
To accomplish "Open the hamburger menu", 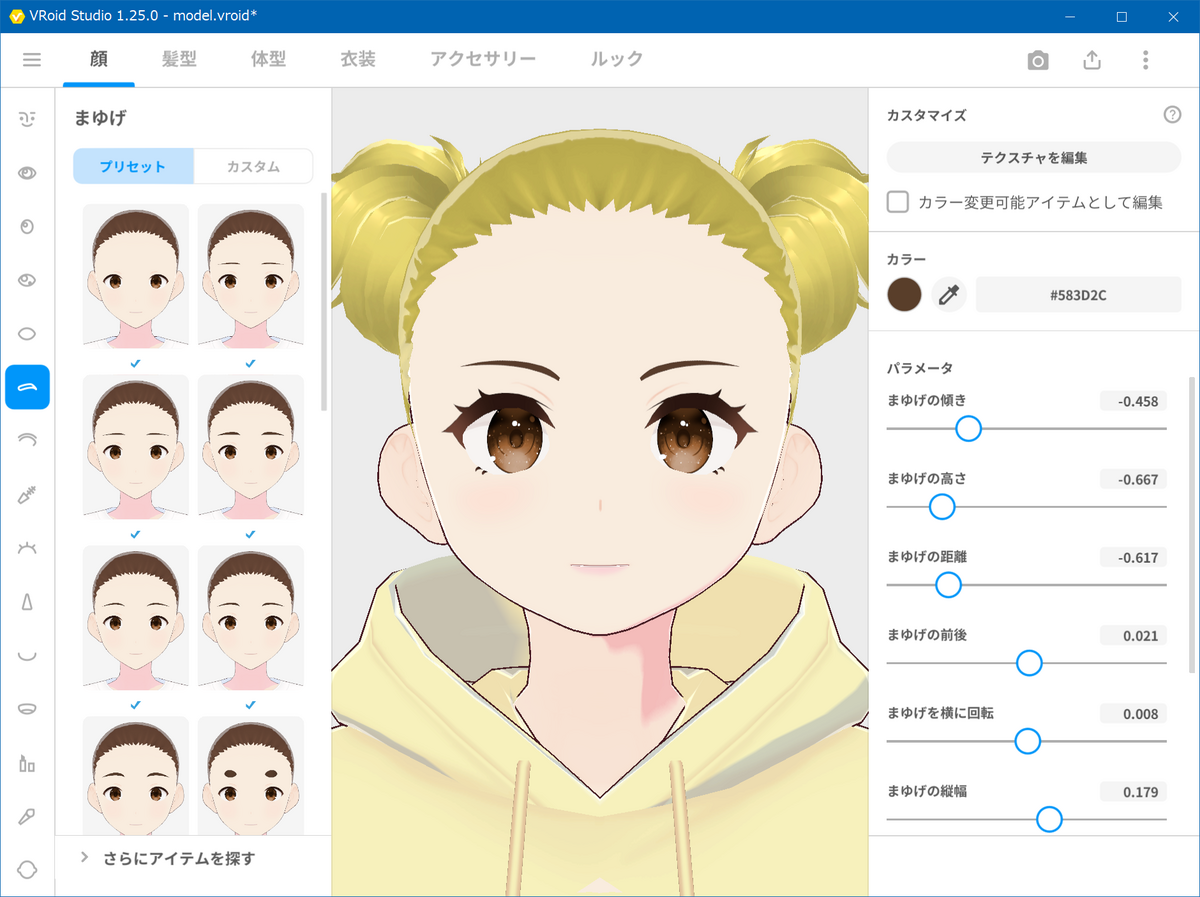I will pos(32,60).
